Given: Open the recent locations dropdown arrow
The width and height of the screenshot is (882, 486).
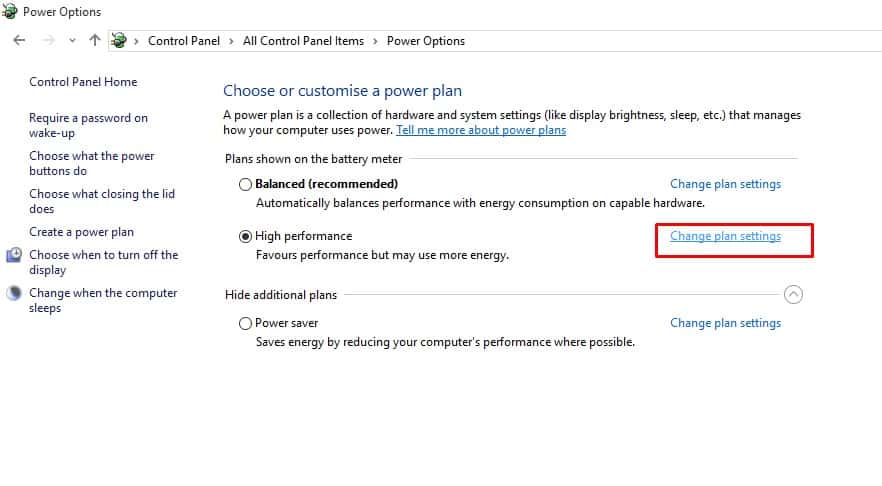Looking at the screenshot, I should pos(72,40).
